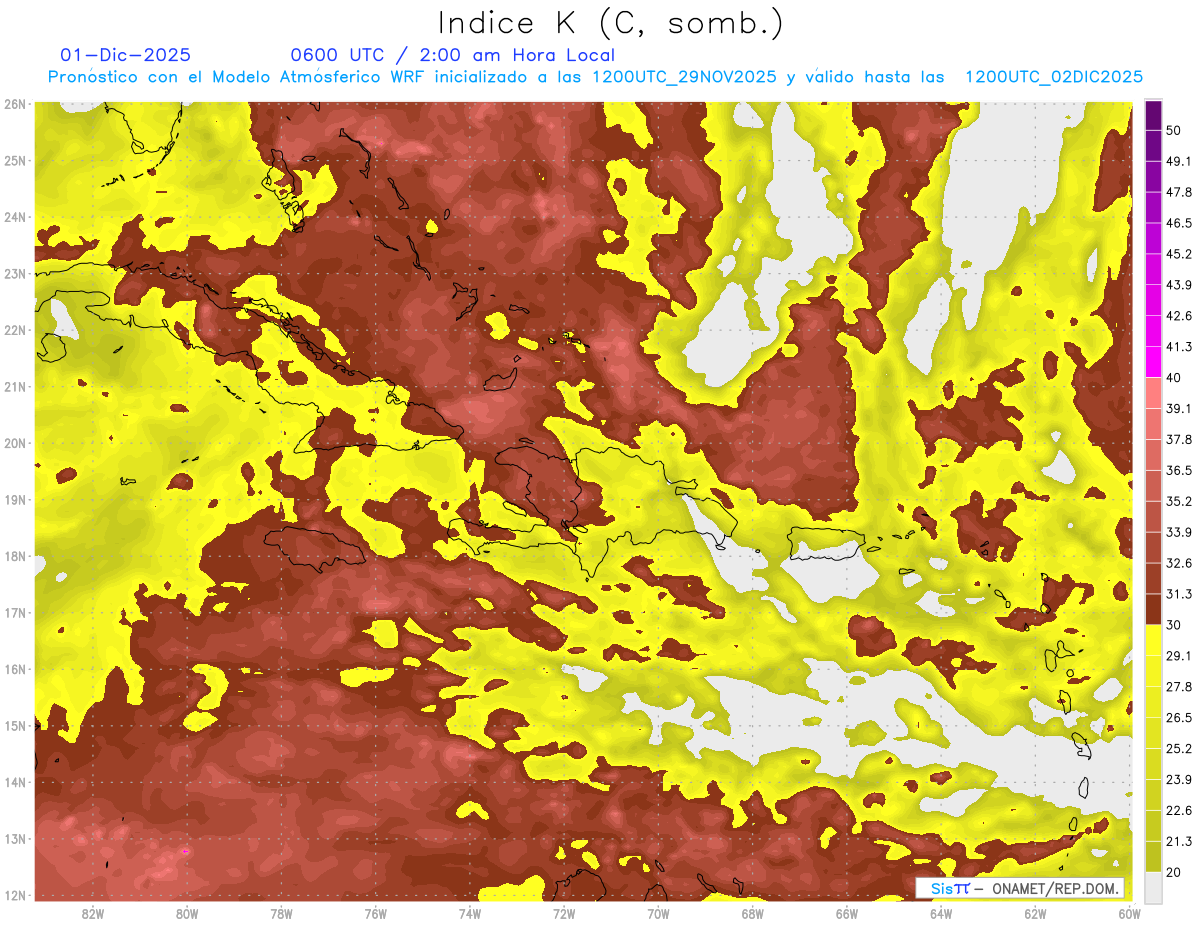Click the "26N" latitude axis label

(15, 104)
